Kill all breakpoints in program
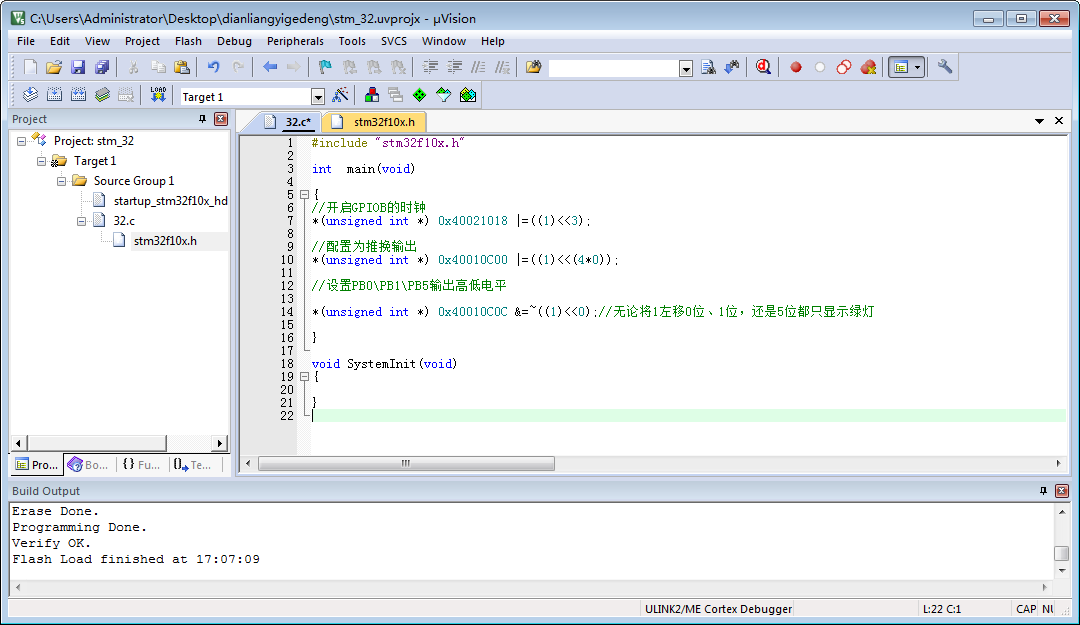 [x=866, y=66]
